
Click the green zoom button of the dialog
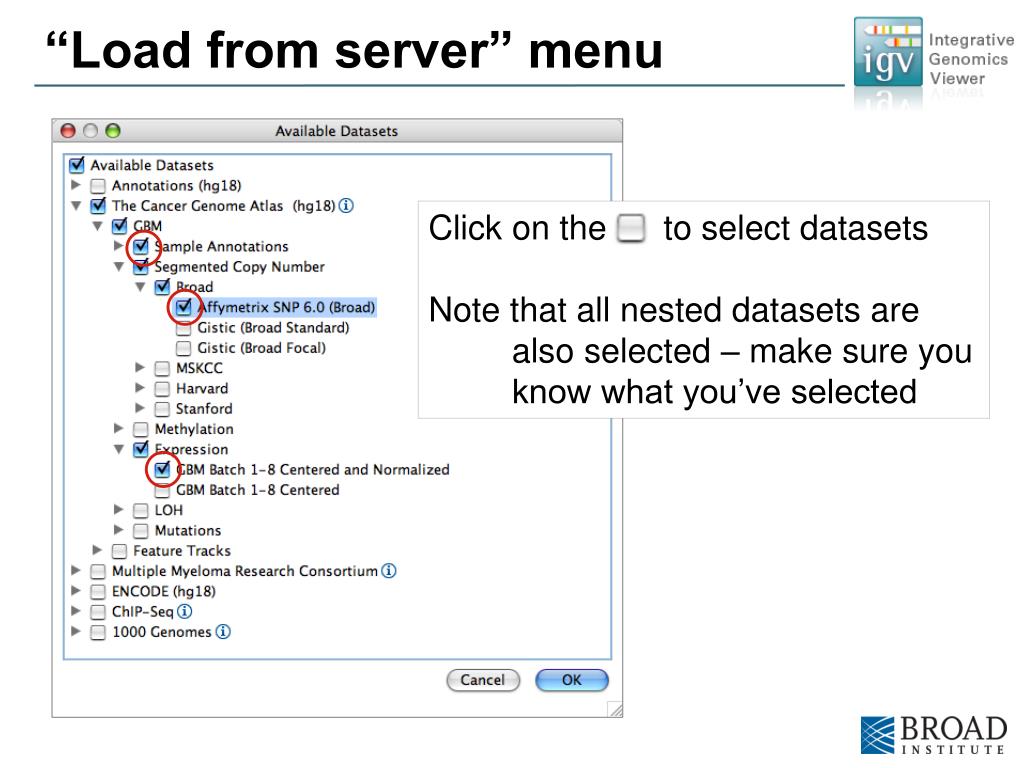point(113,131)
